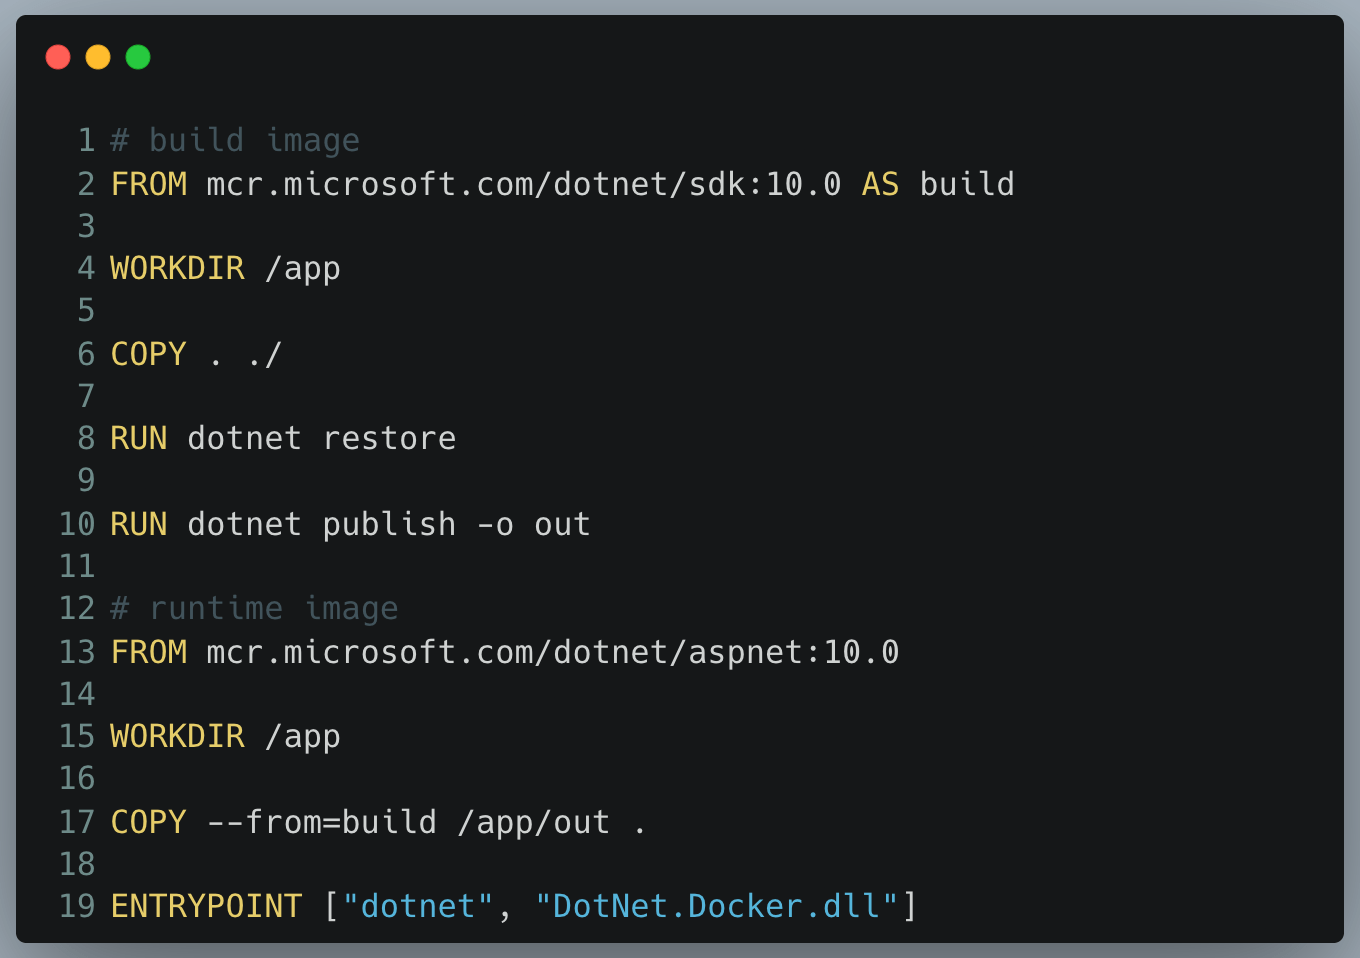This screenshot has height=958, width=1360.
Task: Click the first WORKDIR keyword on line 4
Action: [177, 268]
